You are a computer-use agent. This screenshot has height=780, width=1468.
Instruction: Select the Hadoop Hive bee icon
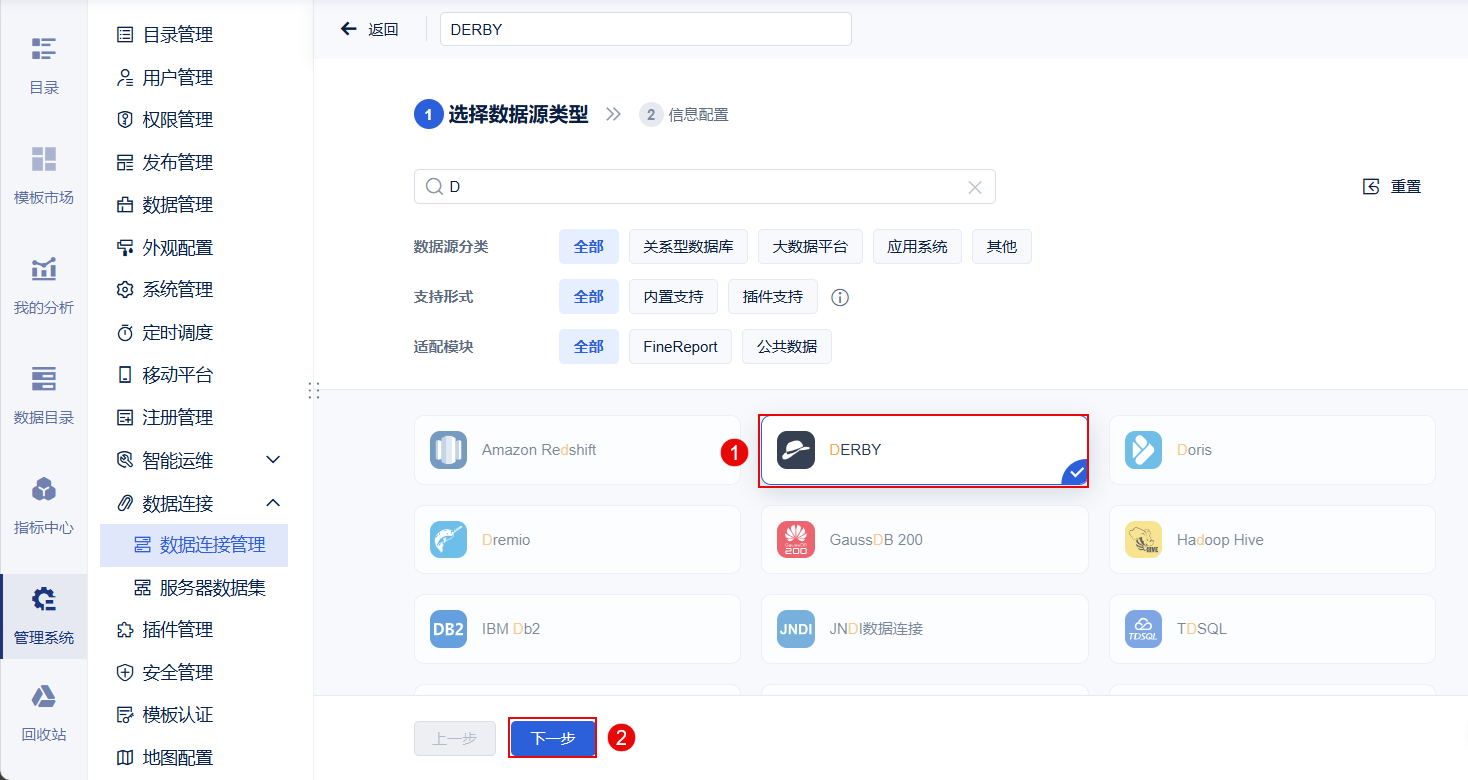[1143, 540]
